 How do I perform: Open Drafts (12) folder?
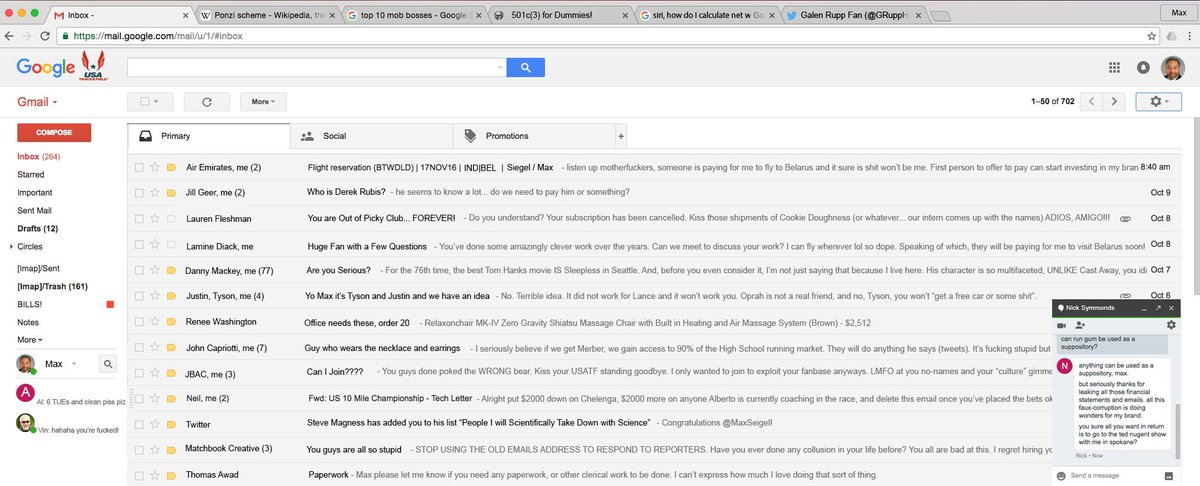37,229
